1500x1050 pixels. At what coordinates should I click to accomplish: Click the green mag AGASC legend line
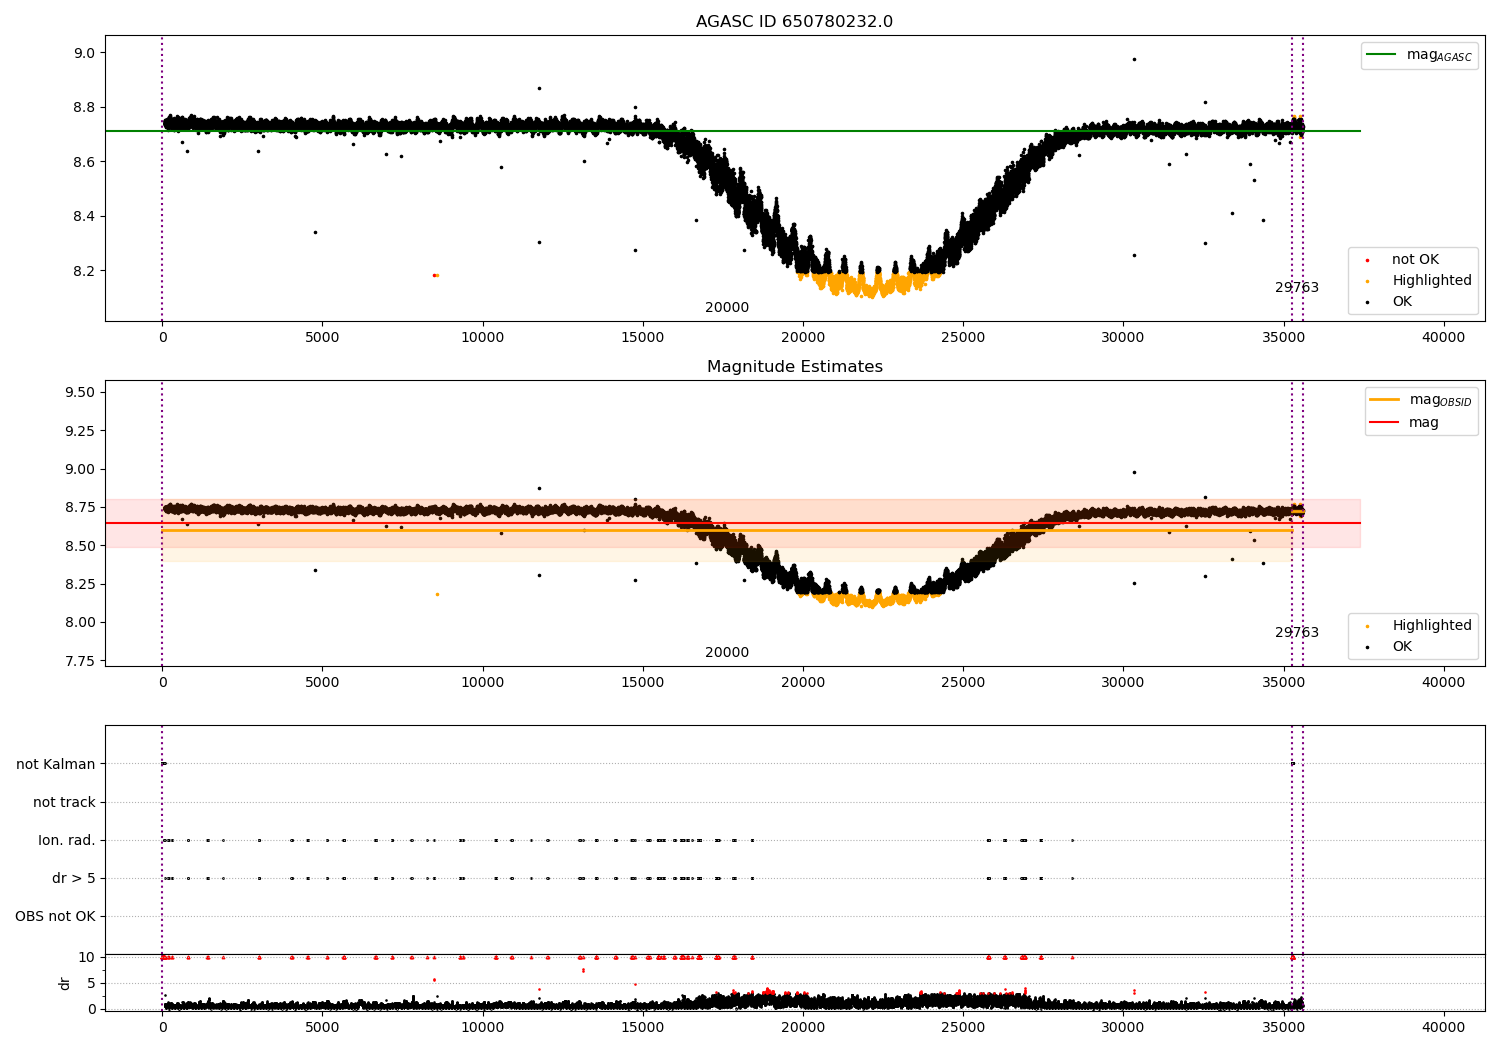1381,55
